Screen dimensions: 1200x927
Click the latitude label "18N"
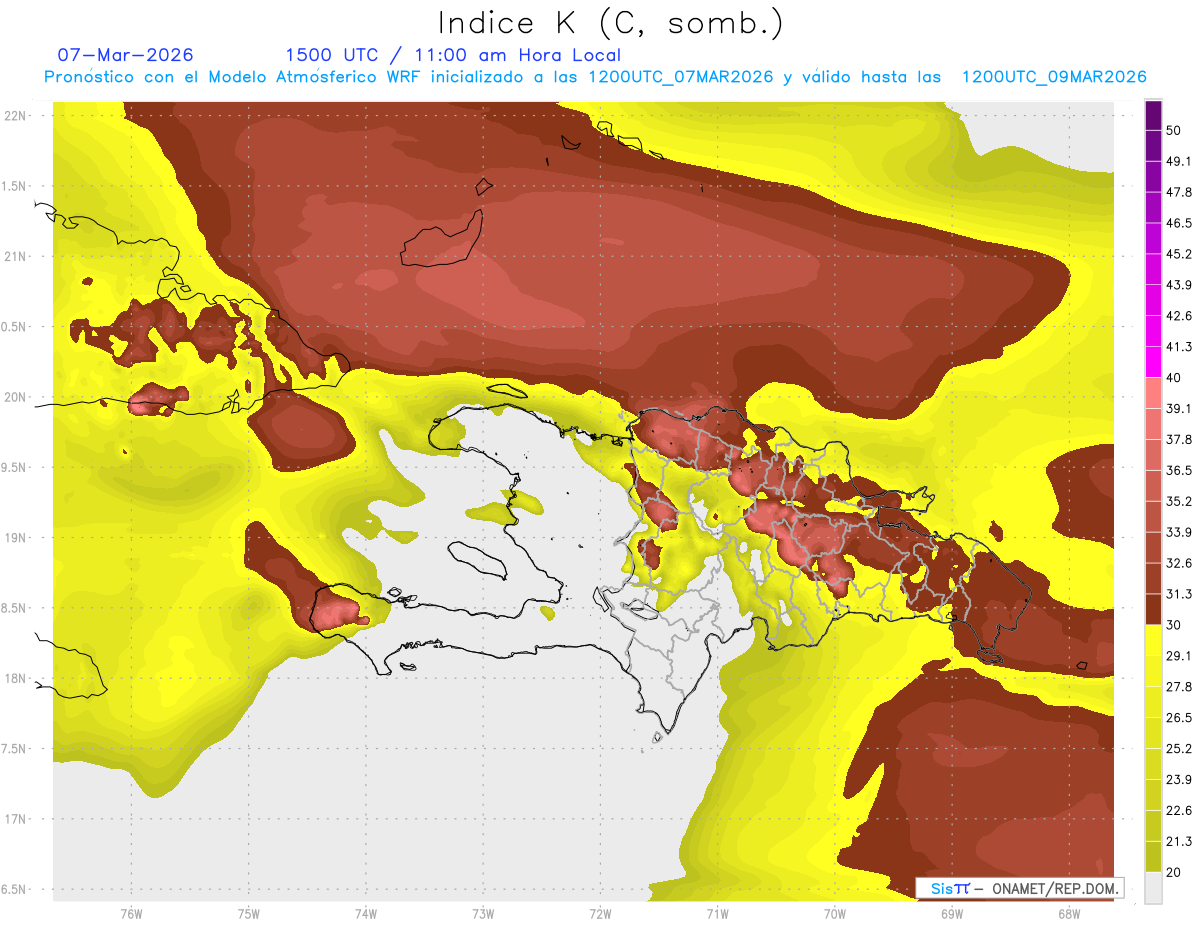tap(15, 679)
